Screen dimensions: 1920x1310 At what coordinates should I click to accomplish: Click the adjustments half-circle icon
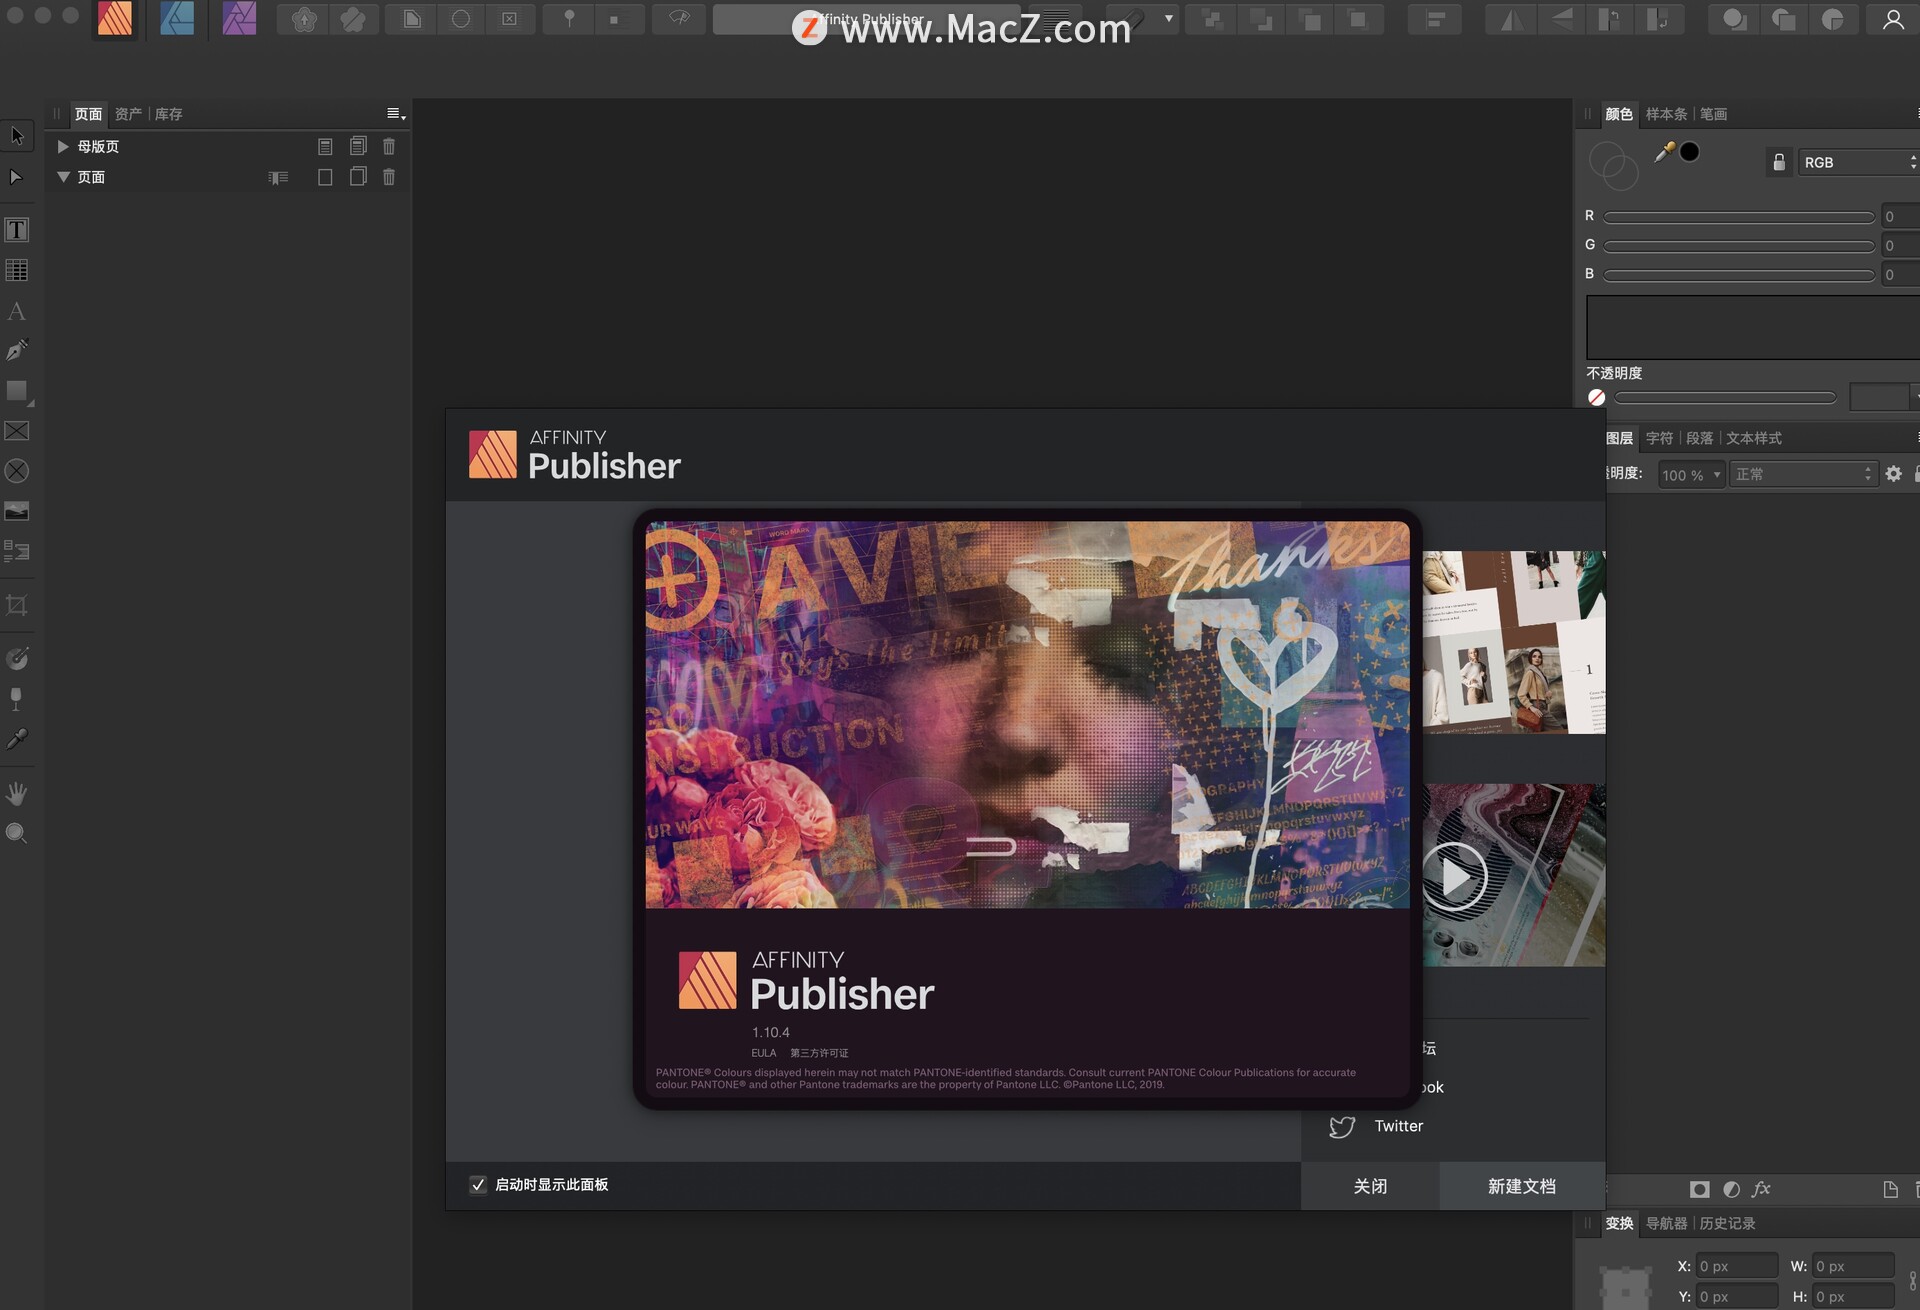(x=1731, y=1189)
